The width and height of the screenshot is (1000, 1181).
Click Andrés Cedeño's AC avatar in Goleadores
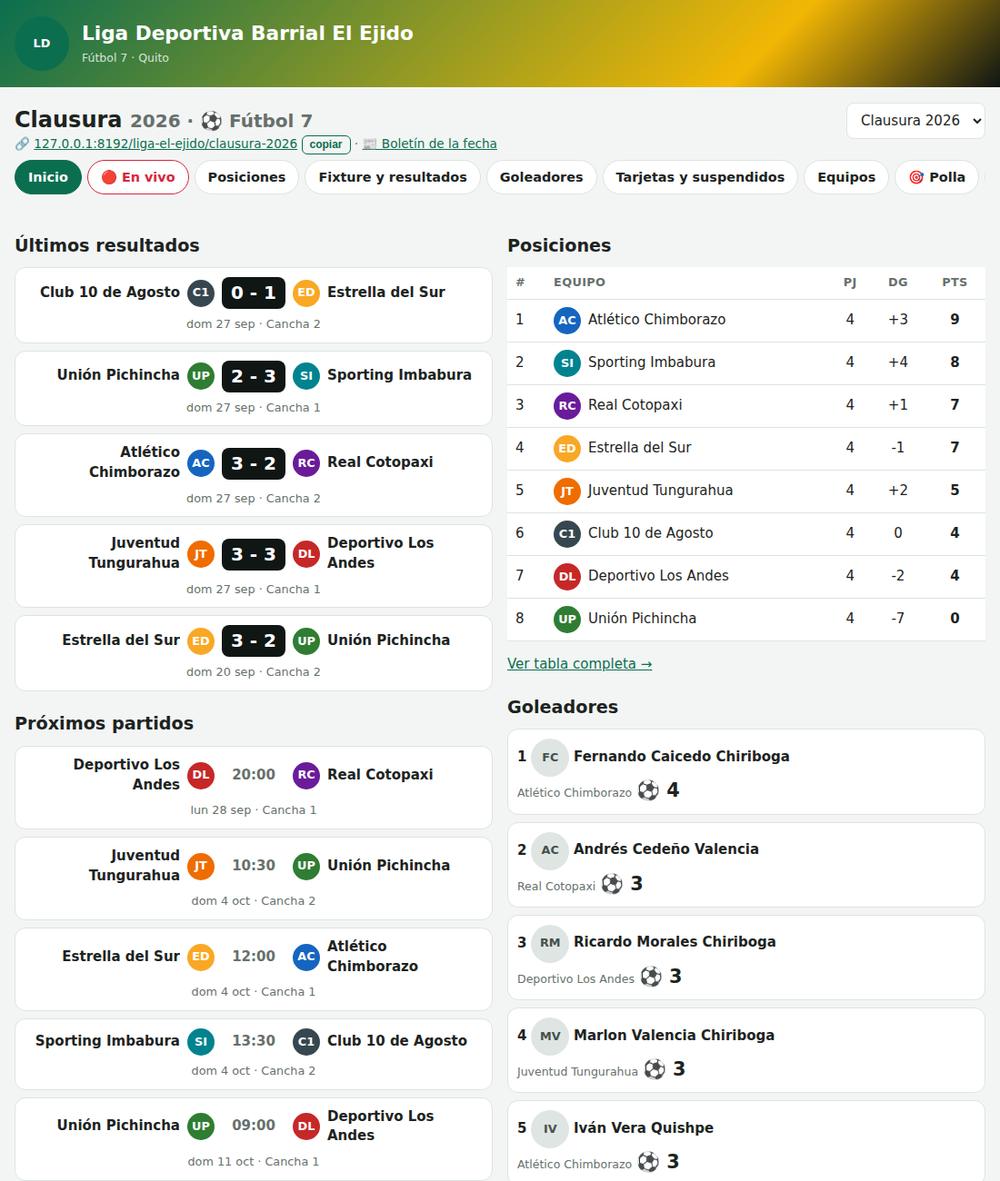pyautogui.click(x=550, y=850)
